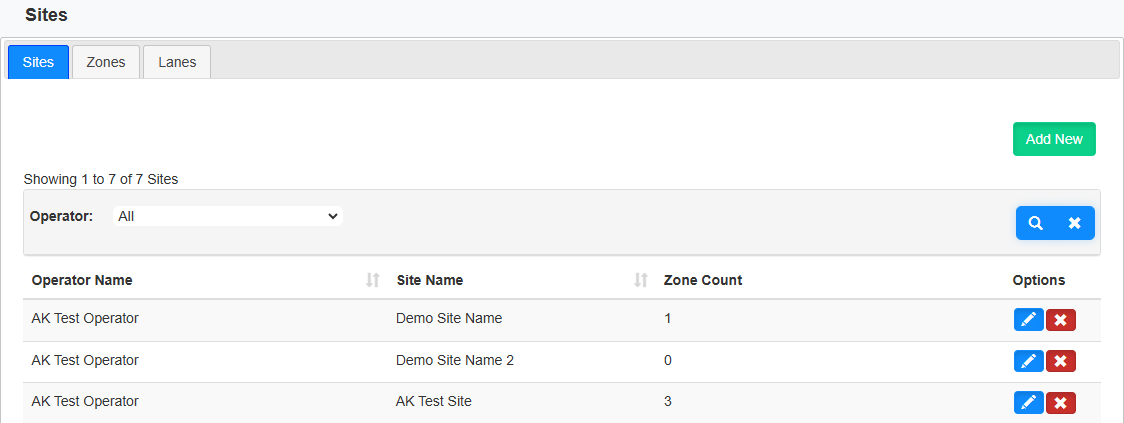Delete the Demo Site Name 2 row
The width and height of the screenshot is (1124, 423).
coord(1061,361)
